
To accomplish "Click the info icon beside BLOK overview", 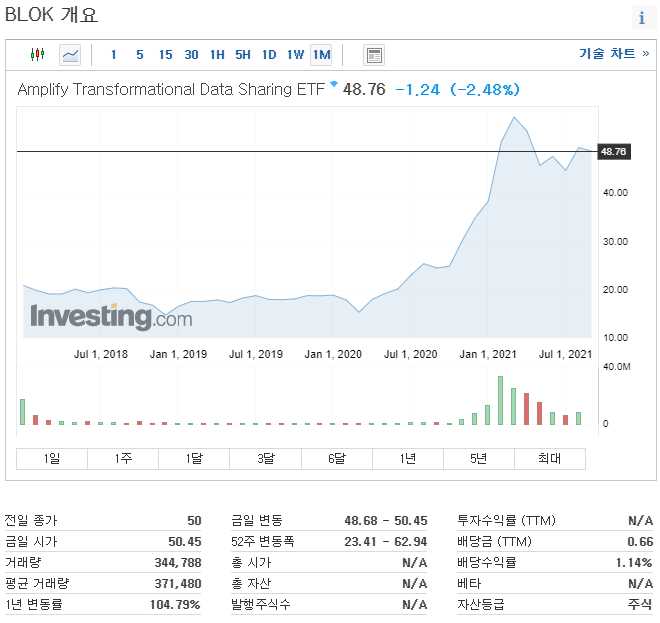I will coord(642,18).
